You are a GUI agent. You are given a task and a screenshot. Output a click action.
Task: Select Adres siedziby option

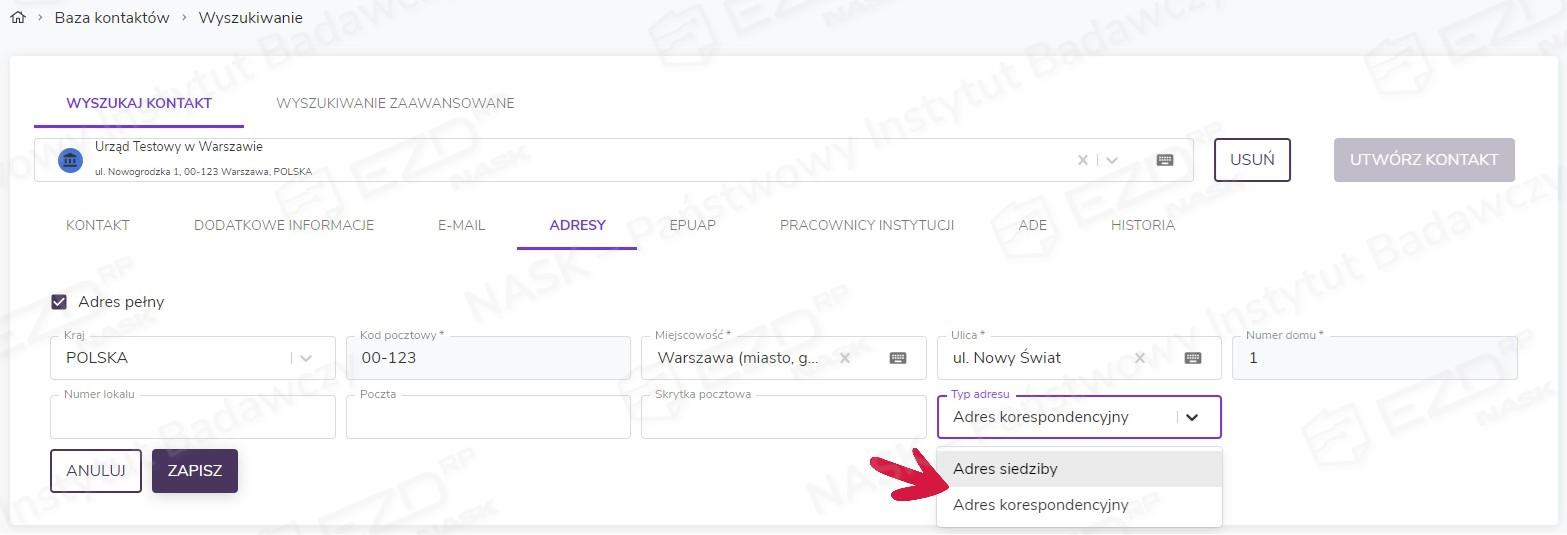(x=1005, y=469)
